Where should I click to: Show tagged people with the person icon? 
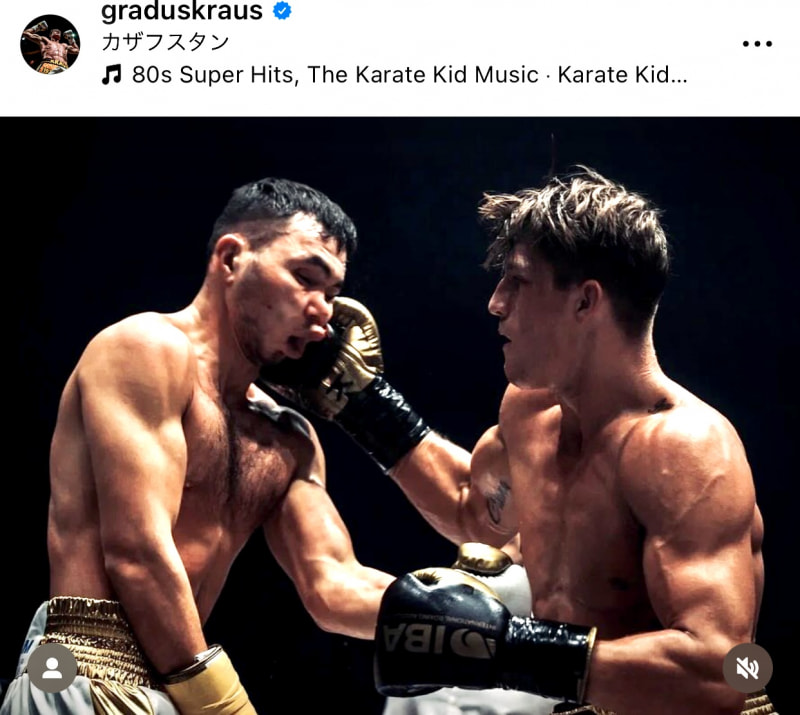tap(52, 668)
